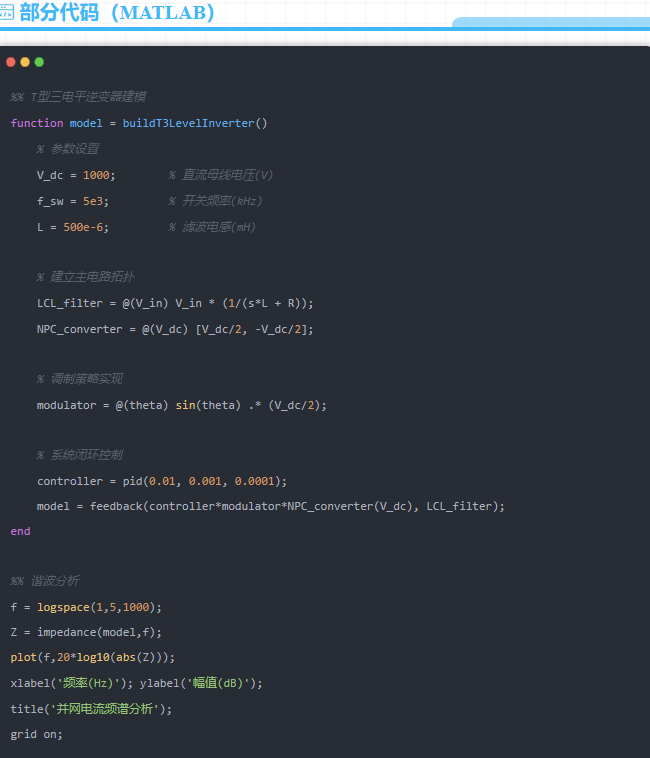Click the code icon beside the section title
This screenshot has height=758, width=650.
[x=6, y=13]
